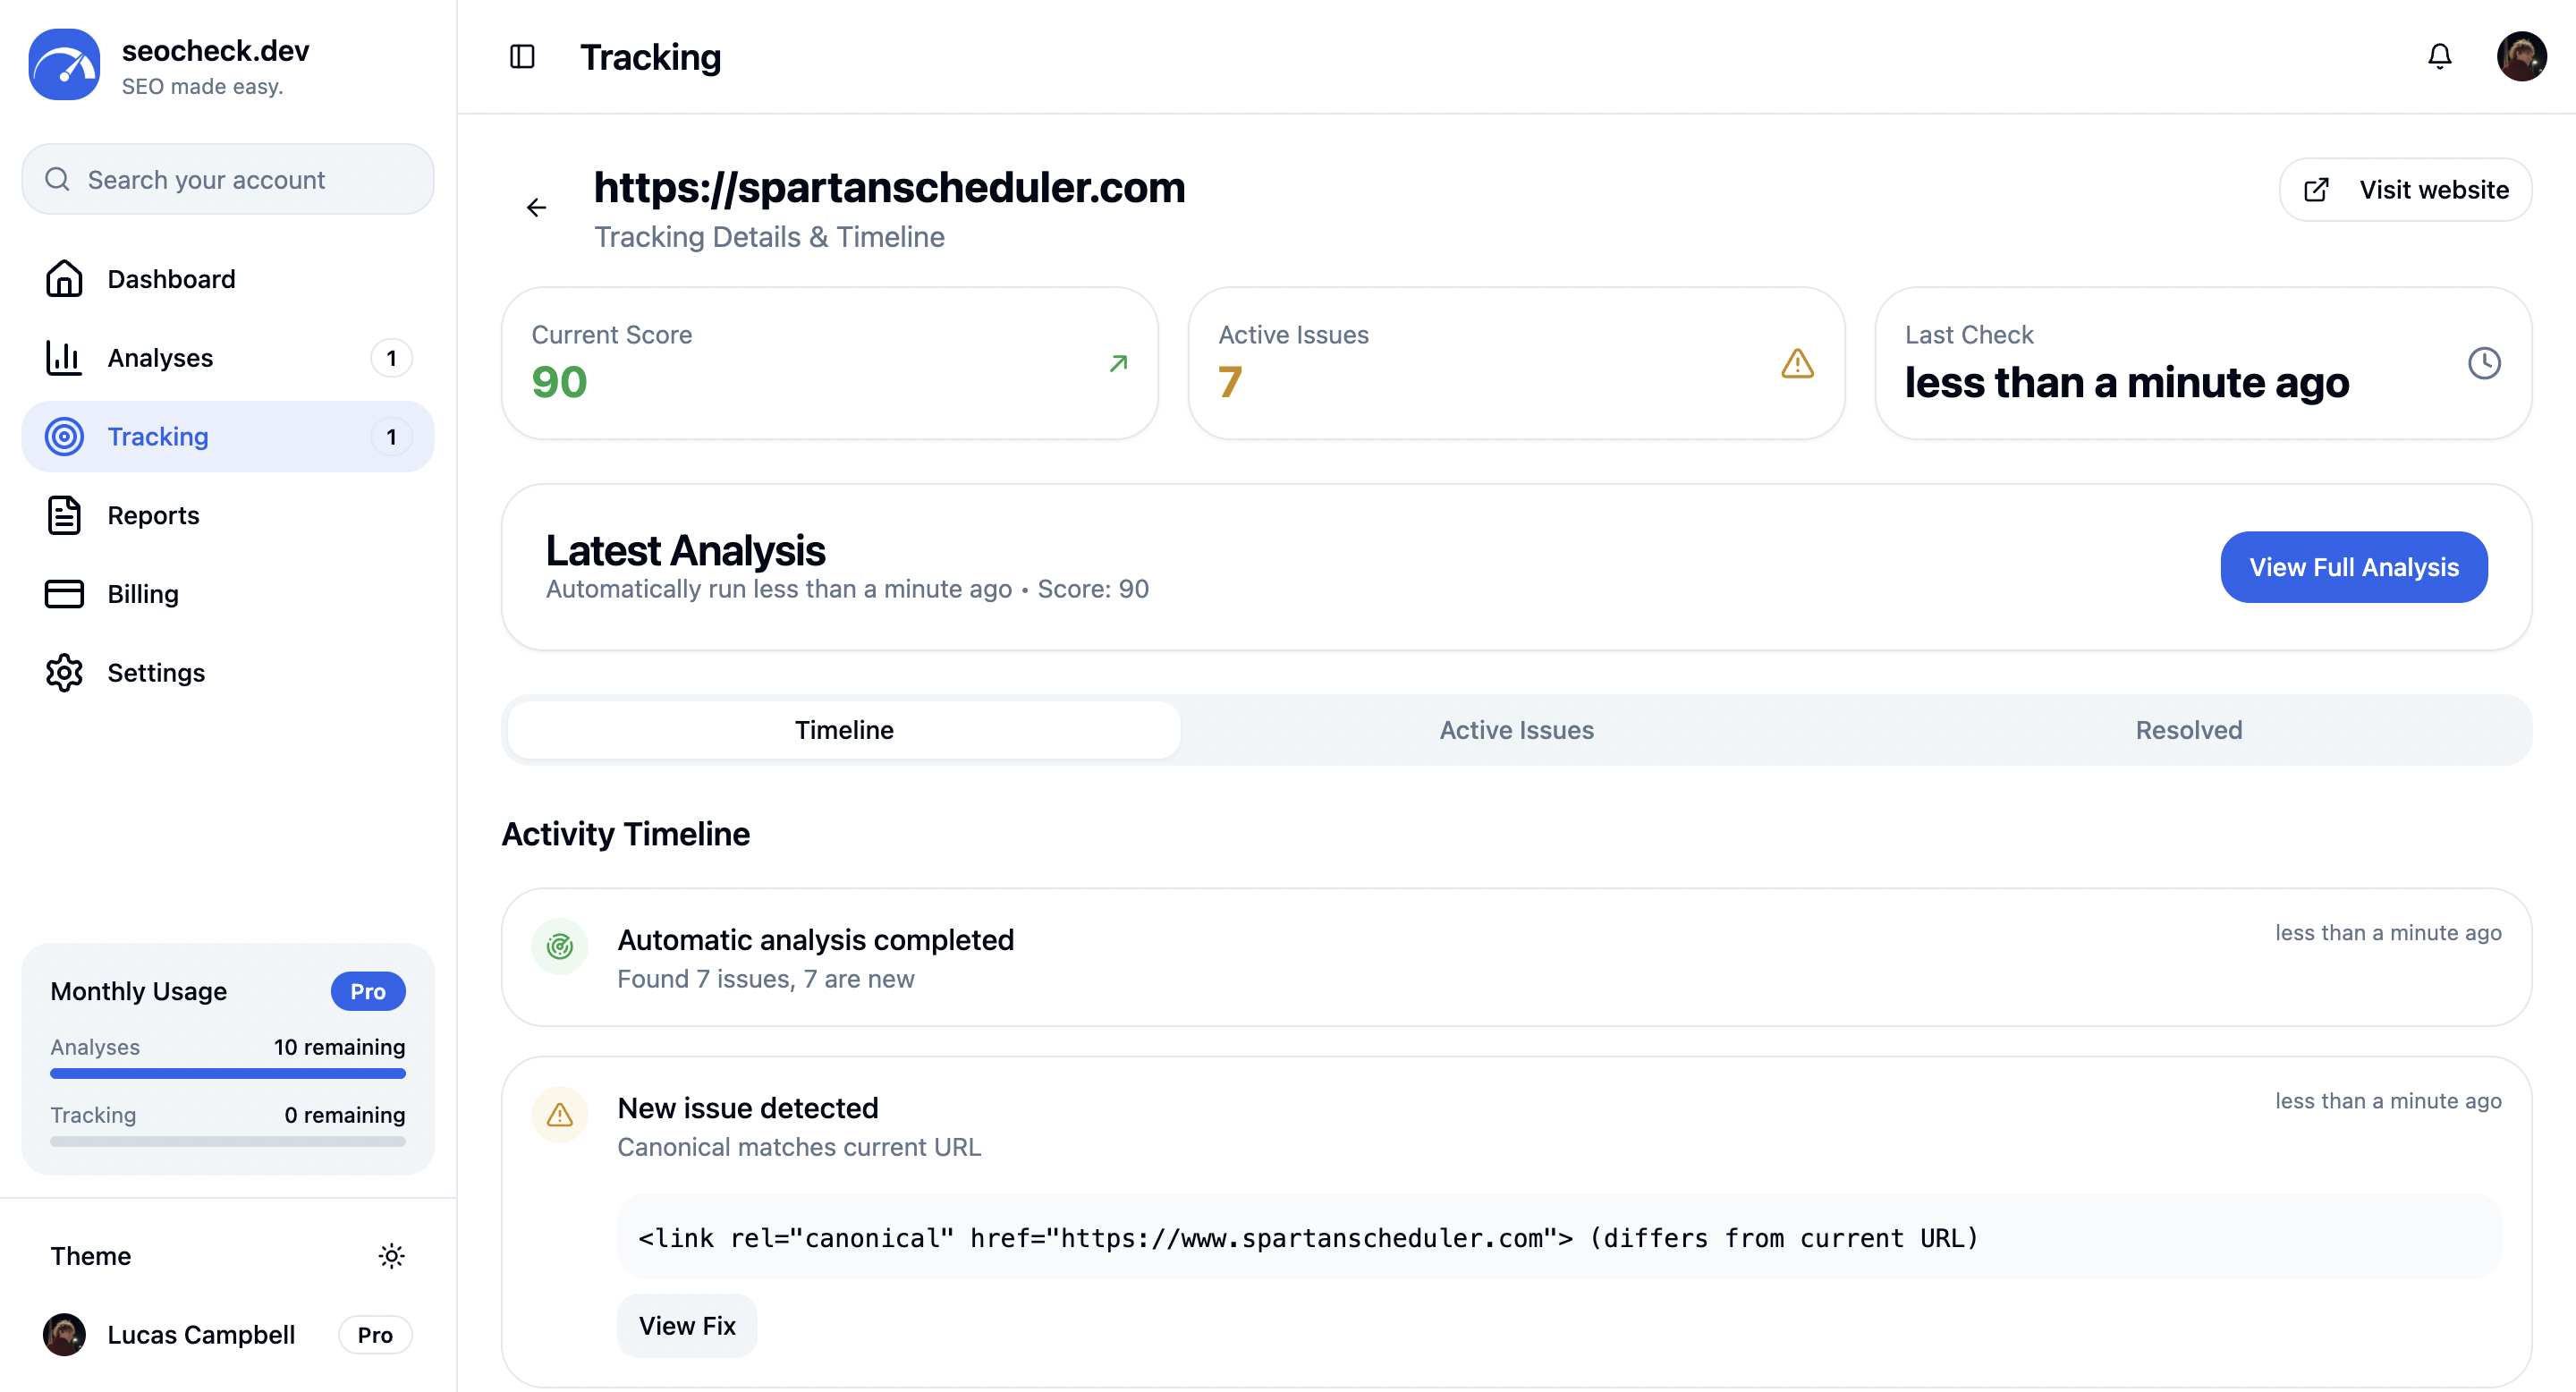Switch to the Active Issues tab
2576x1392 pixels.
pos(1516,731)
